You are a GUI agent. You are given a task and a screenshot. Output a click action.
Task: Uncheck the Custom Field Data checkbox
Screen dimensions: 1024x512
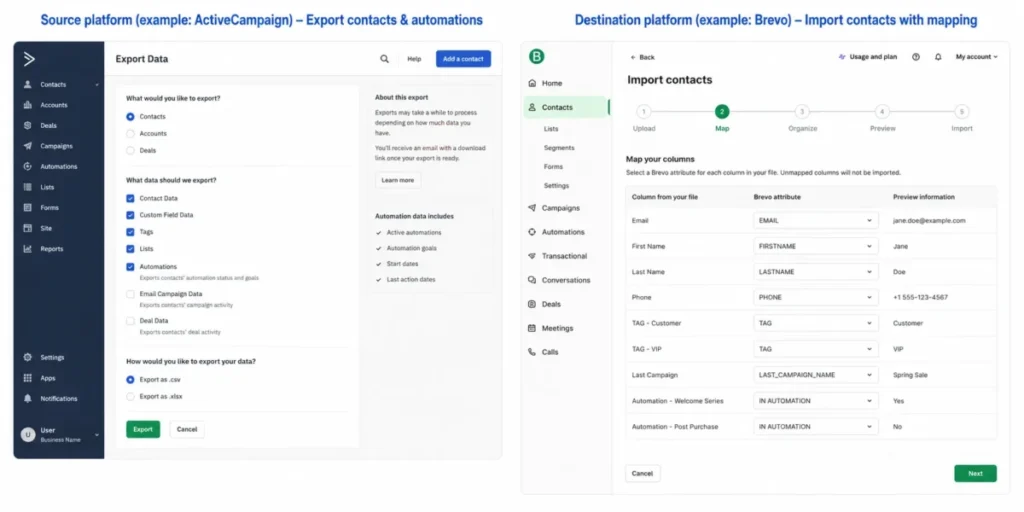click(130, 215)
